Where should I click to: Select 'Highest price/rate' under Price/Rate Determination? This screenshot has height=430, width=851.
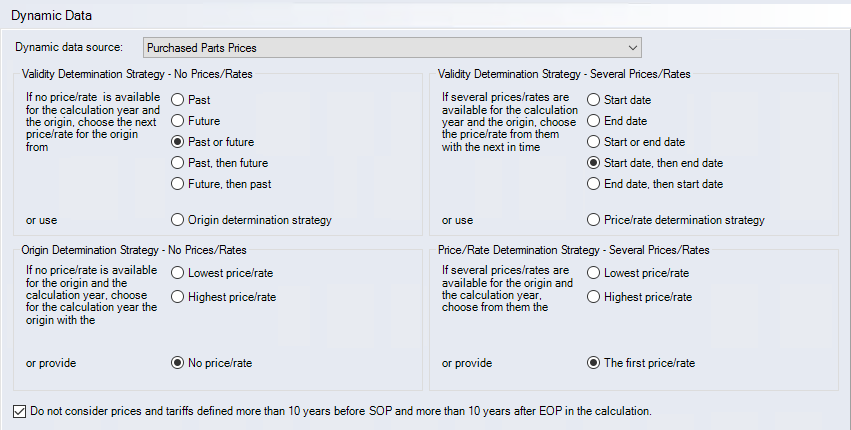click(x=594, y=296)
